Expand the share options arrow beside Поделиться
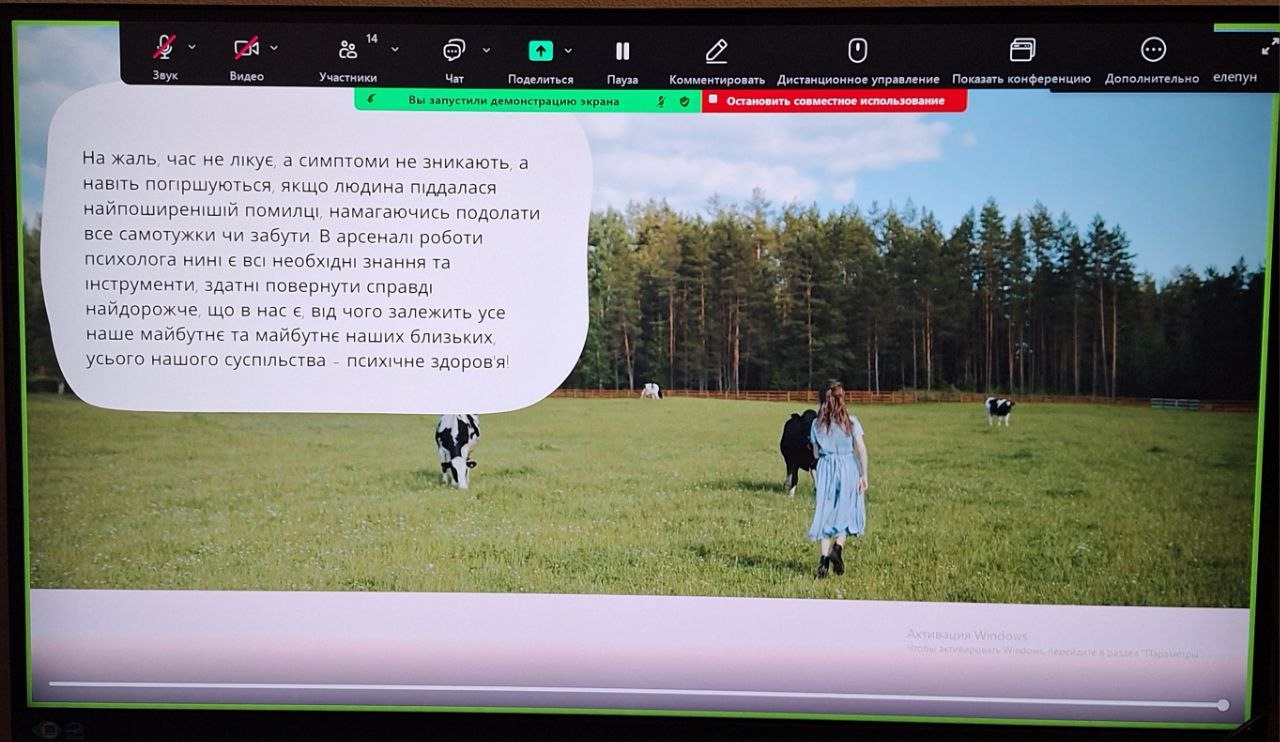The width and height of the screenshot is (1280, 742). pos(568,50)
